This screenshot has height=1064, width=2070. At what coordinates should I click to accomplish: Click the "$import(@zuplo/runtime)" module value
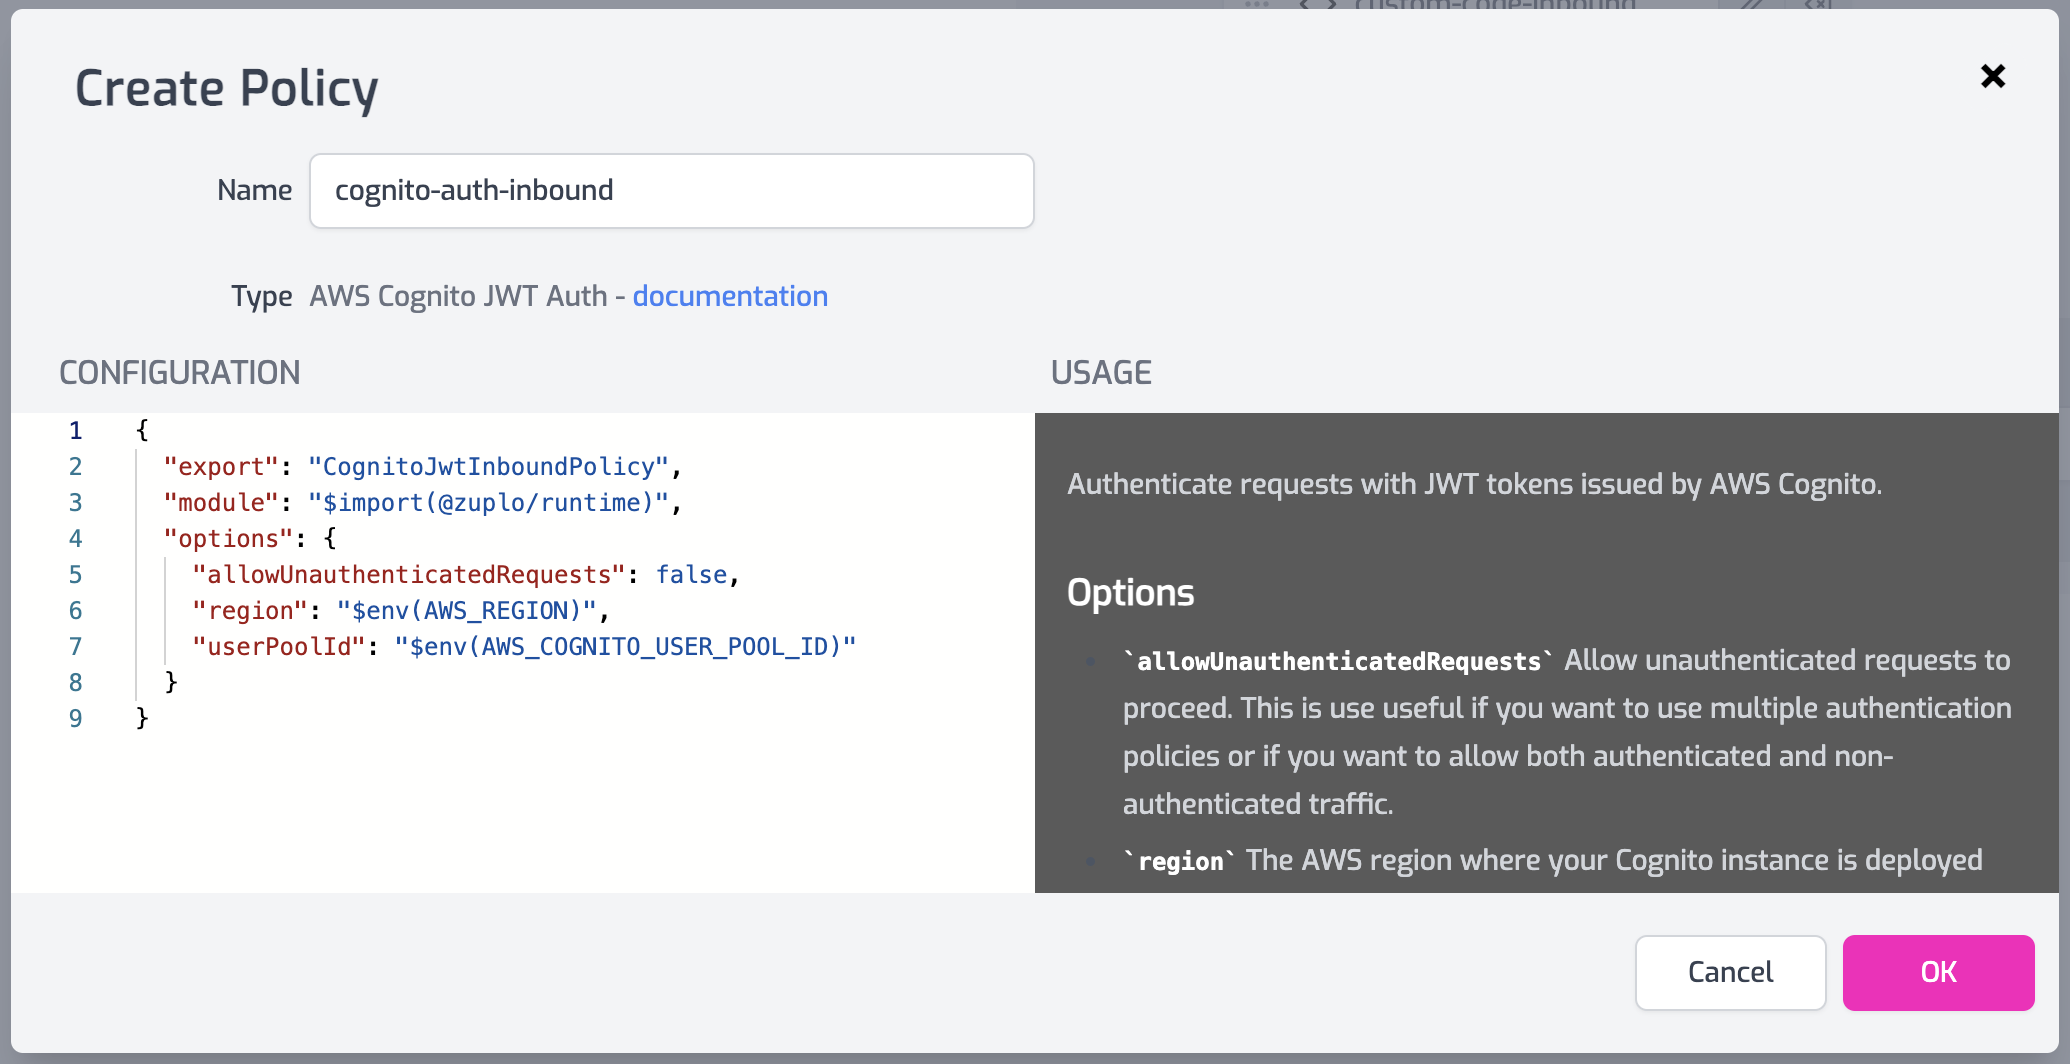coord(488,503)
